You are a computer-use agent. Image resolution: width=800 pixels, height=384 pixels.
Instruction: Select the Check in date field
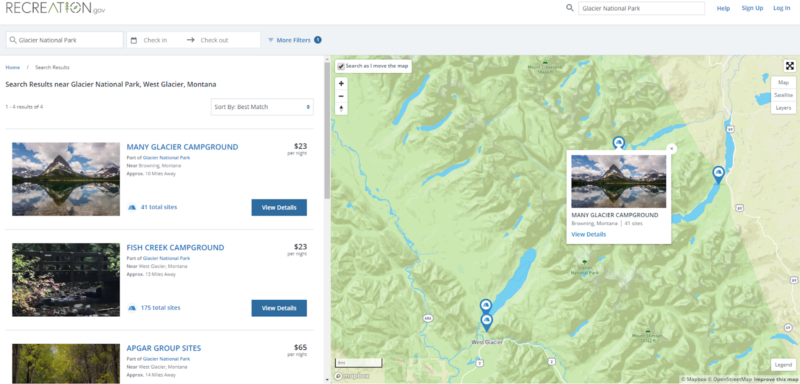tap(155, 40)
